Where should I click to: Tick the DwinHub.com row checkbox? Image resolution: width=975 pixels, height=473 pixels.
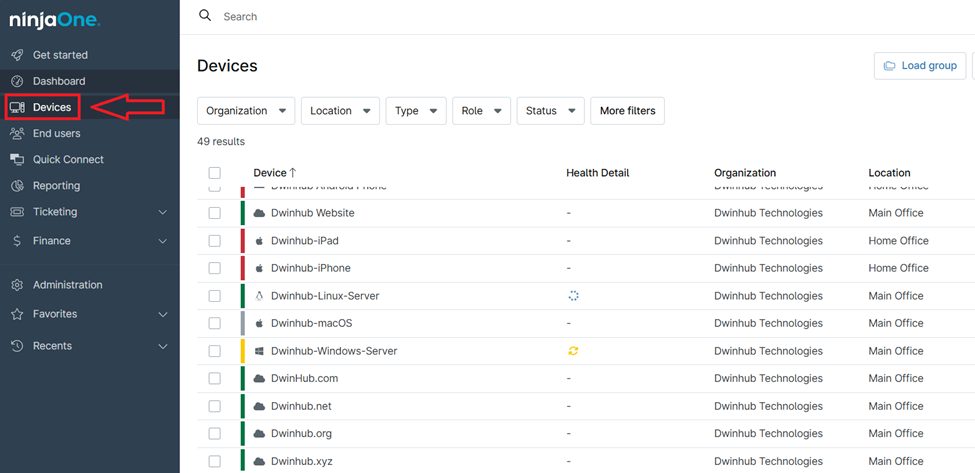(x=215, y=379)
